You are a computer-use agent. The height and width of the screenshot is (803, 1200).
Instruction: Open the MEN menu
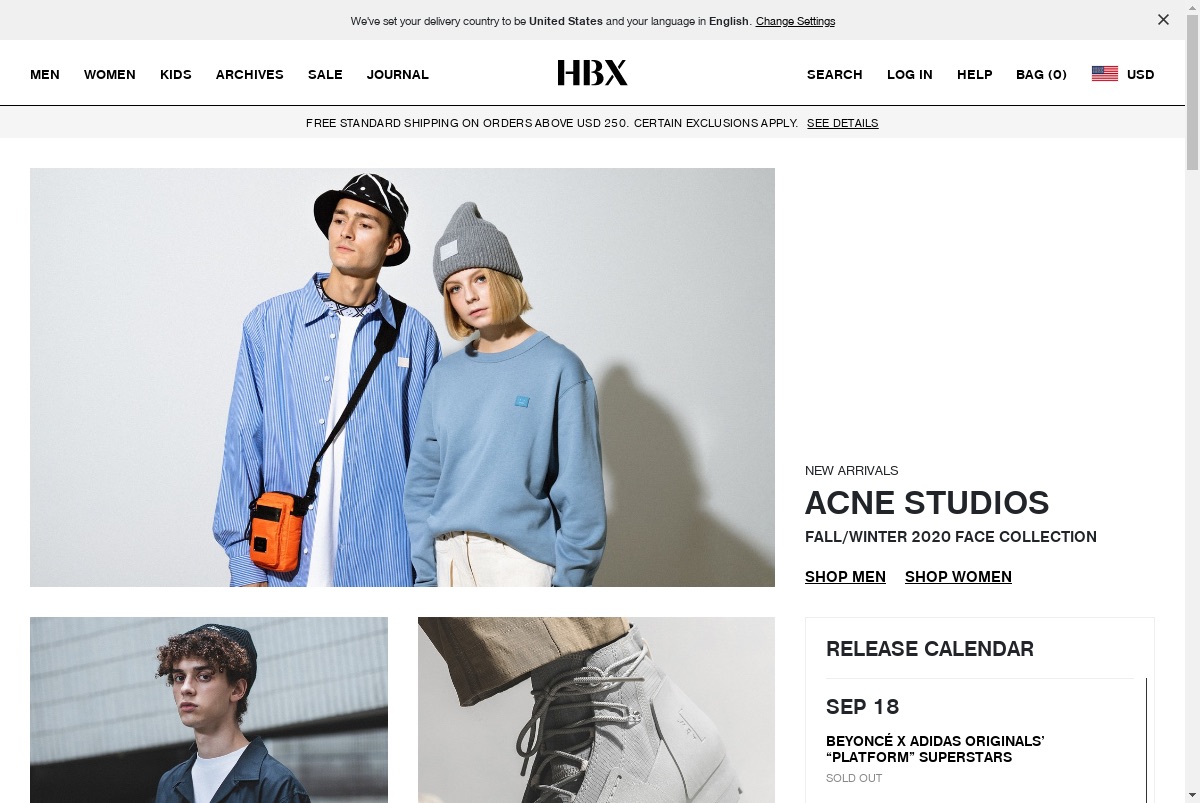[x=45, y=75]
